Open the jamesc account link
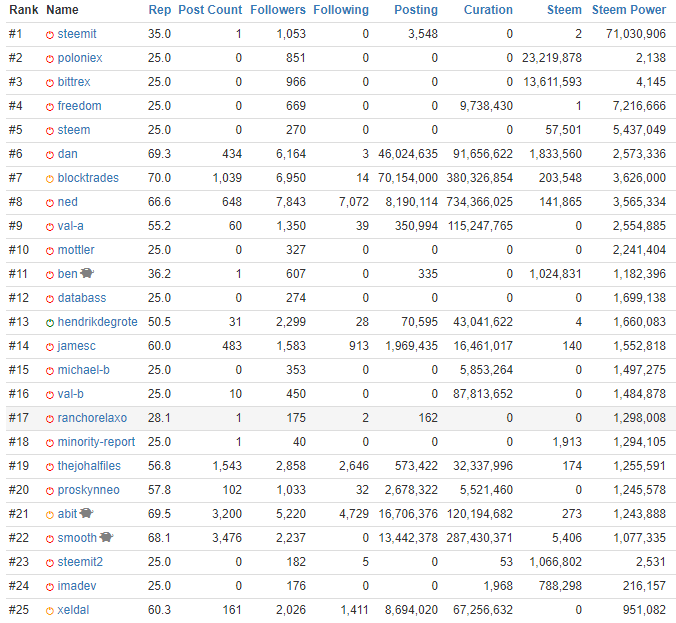The height and width of the screenshot is (623, 676). click(x=76, y=346)
